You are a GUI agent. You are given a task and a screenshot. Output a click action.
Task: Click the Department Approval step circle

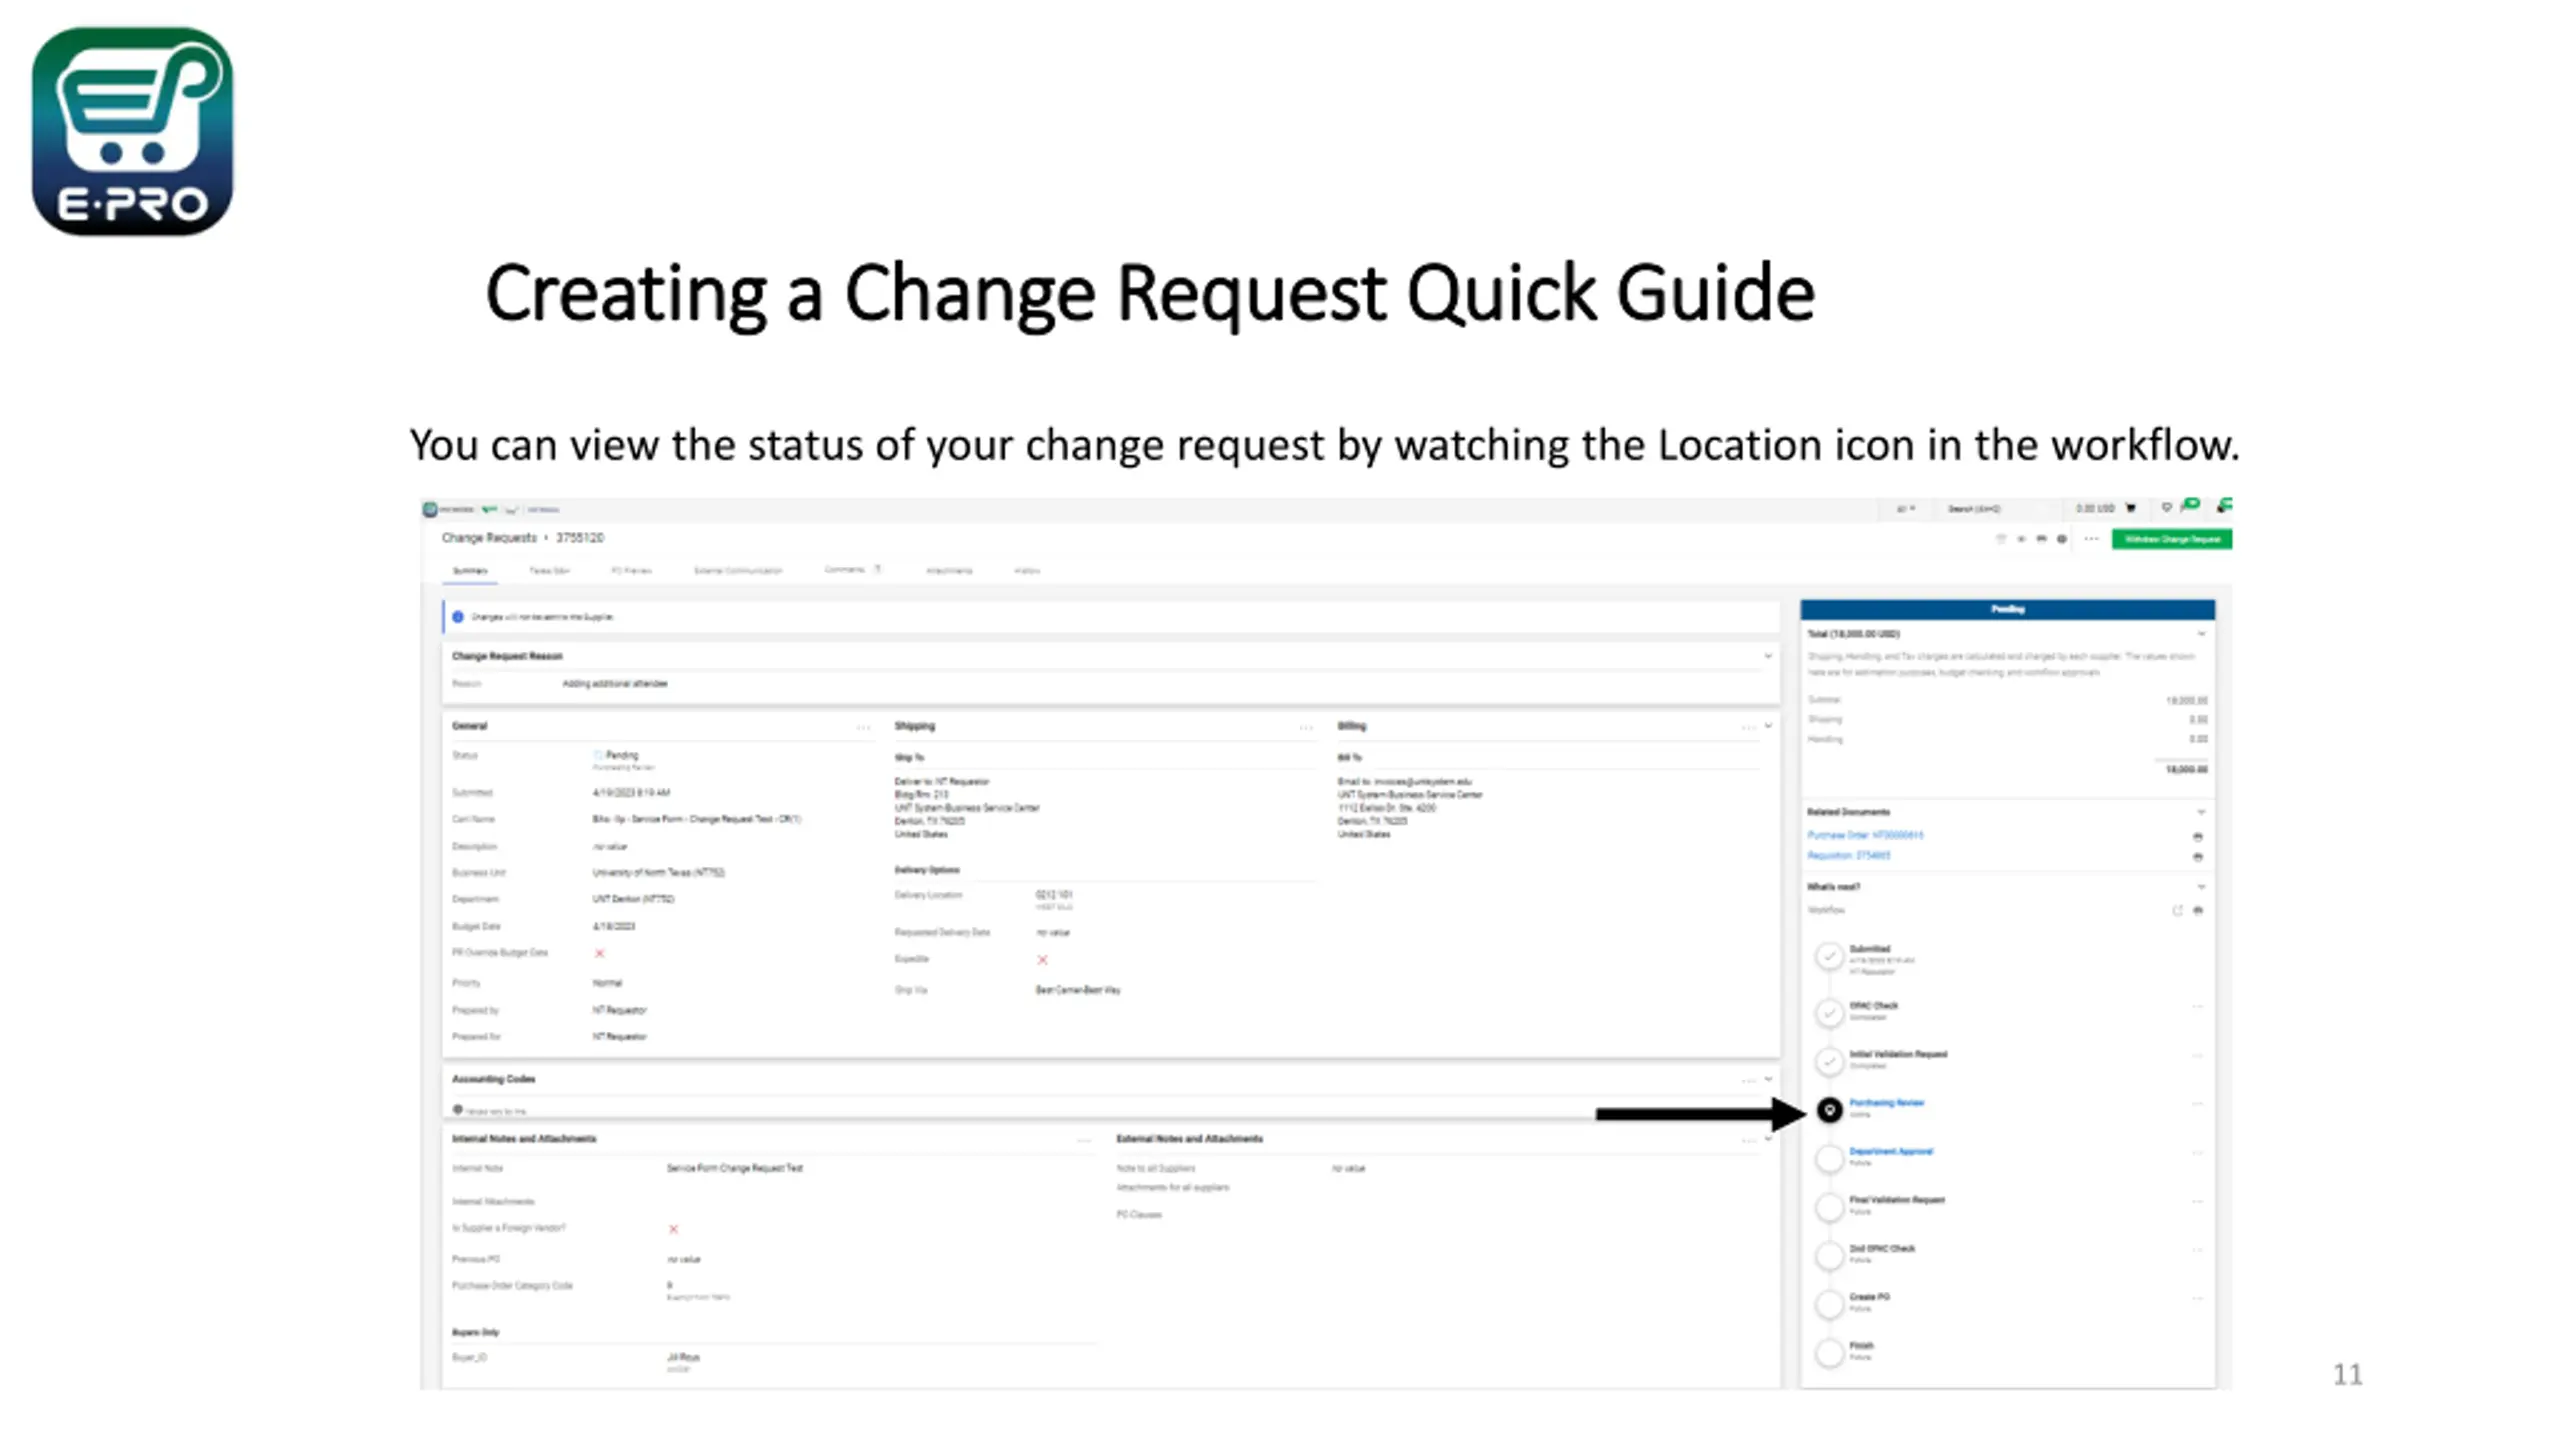point(1829,1159)
